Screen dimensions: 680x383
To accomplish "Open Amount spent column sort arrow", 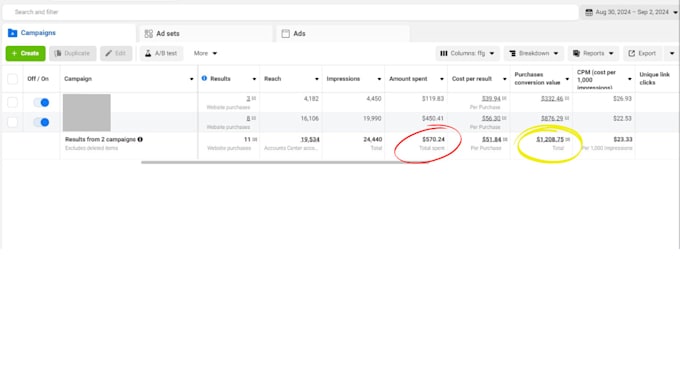I will (441, 79).
